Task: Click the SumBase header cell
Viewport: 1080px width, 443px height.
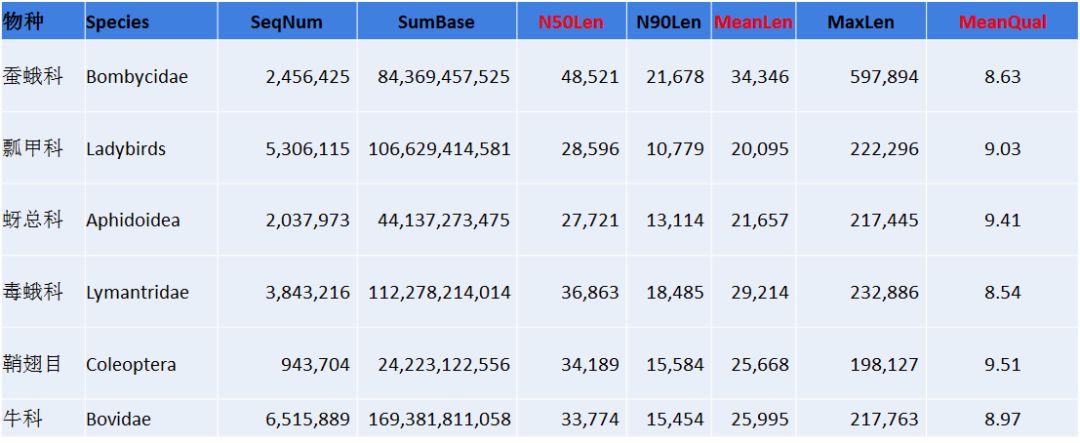Action: (436, 23)
